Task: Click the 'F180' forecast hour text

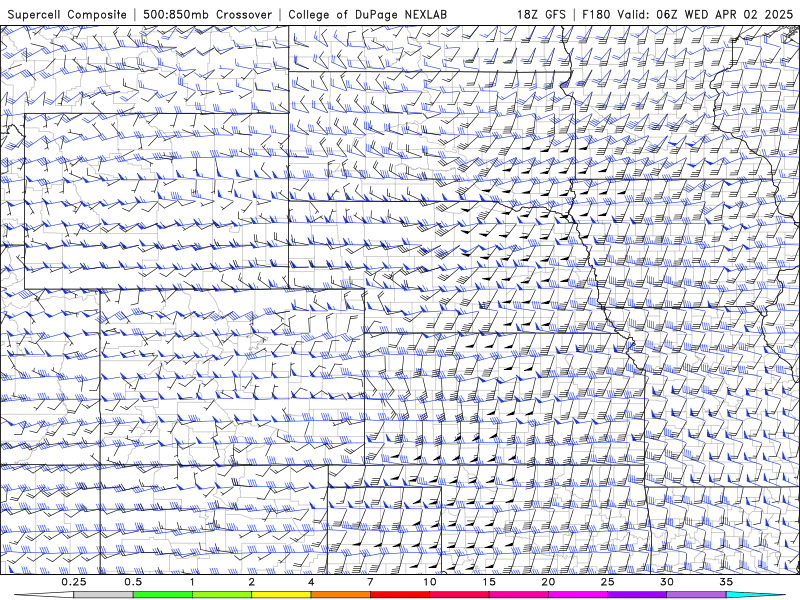Action: click(596, 14)
